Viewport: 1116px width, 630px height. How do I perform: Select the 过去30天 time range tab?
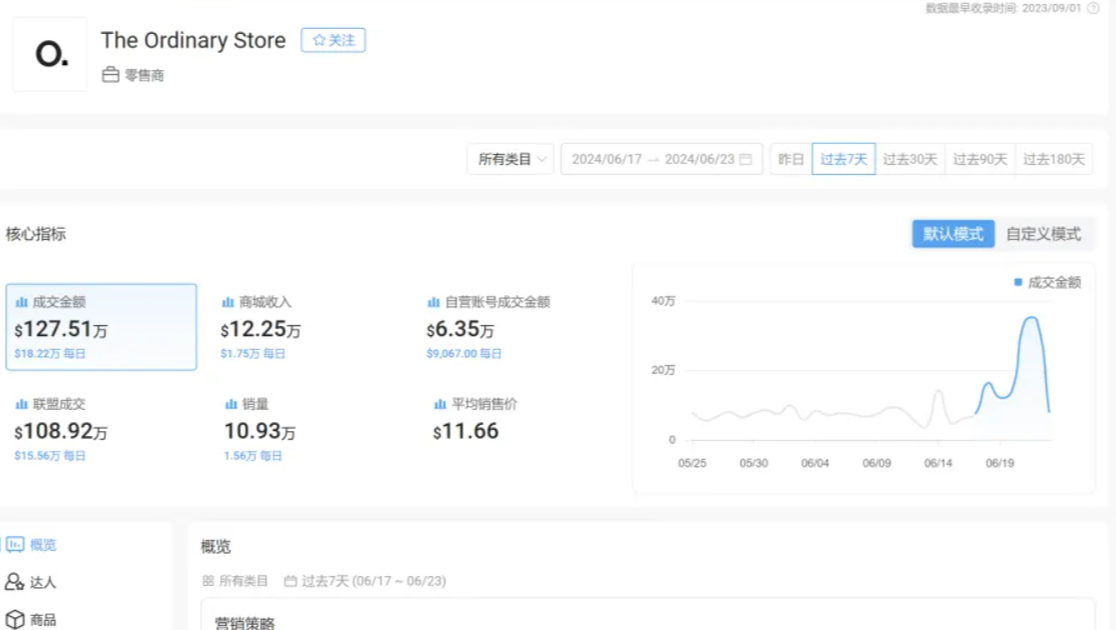click(910, 159)
